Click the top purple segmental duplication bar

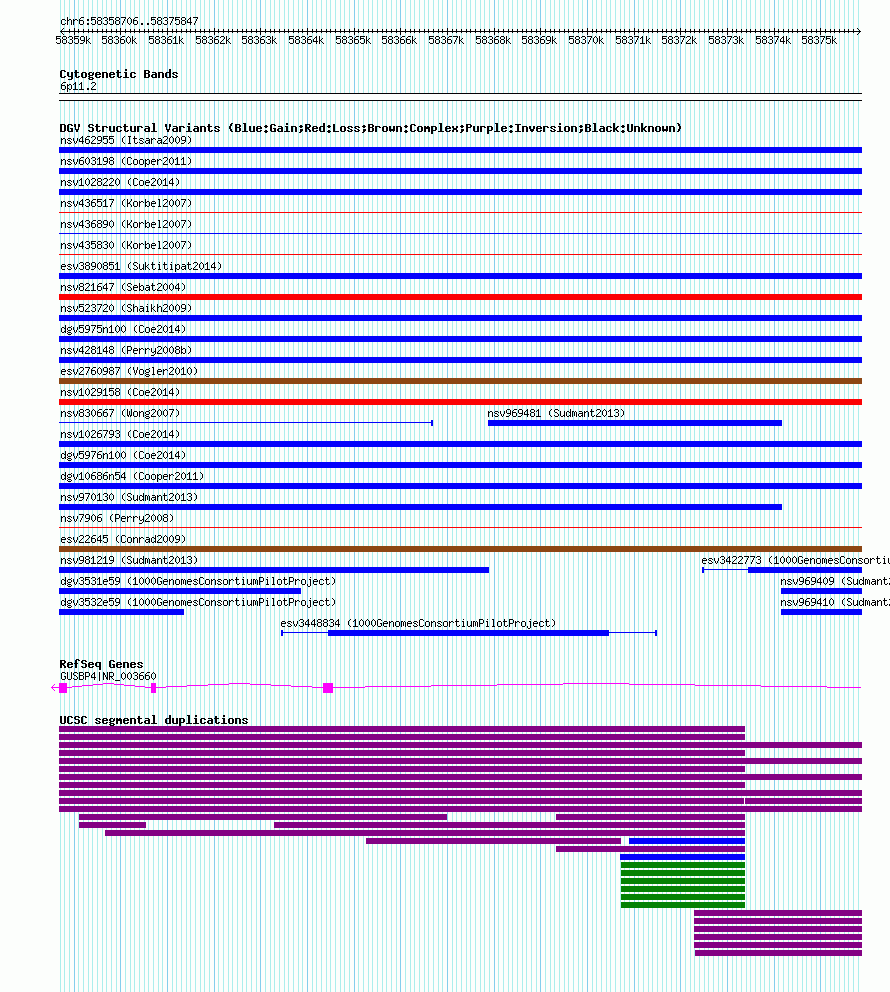coord(402,729)
